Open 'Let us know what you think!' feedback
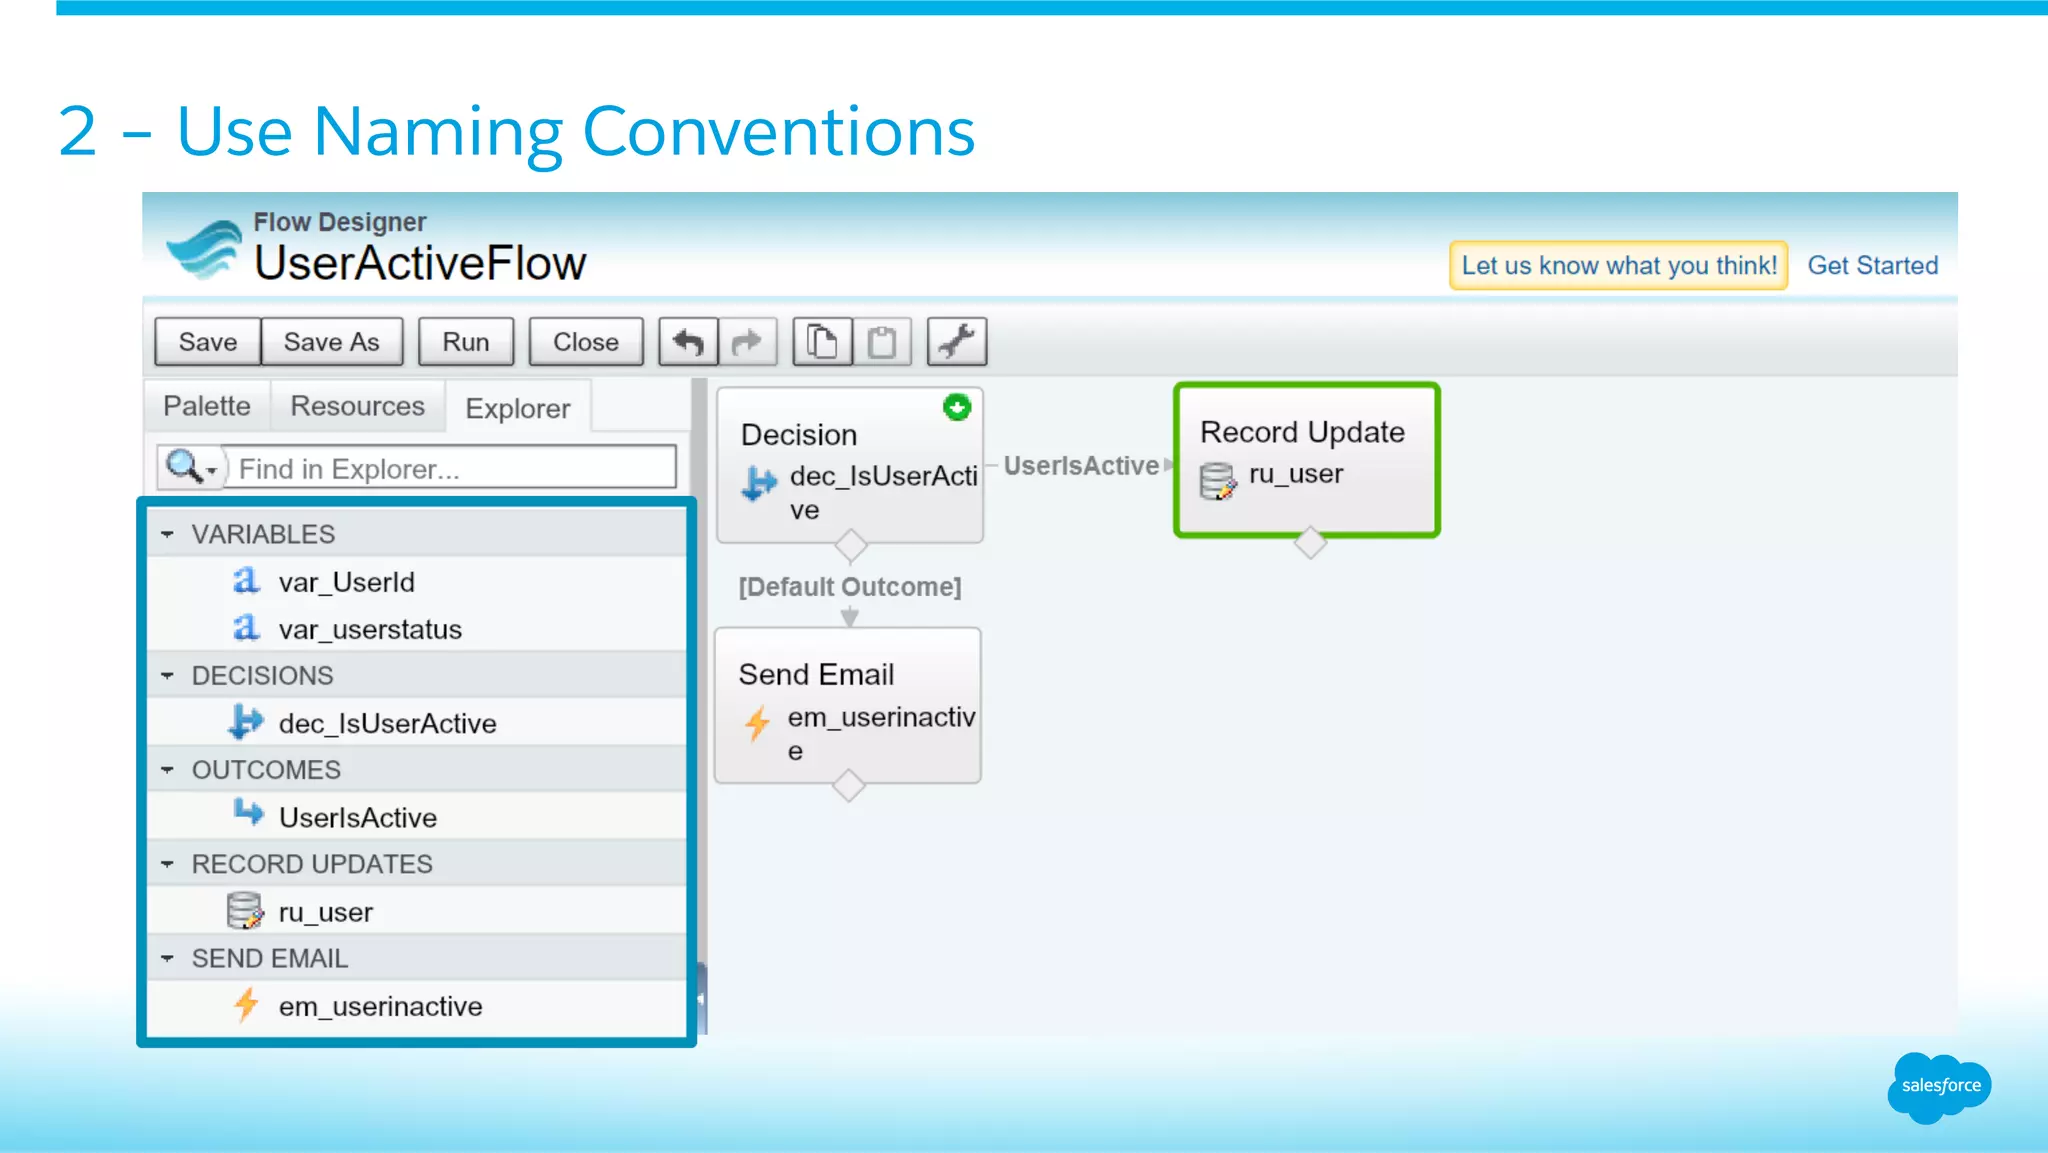The width and height of the screenshot is (2048, 1153). pyautogui.click(x=1618, y=265)
